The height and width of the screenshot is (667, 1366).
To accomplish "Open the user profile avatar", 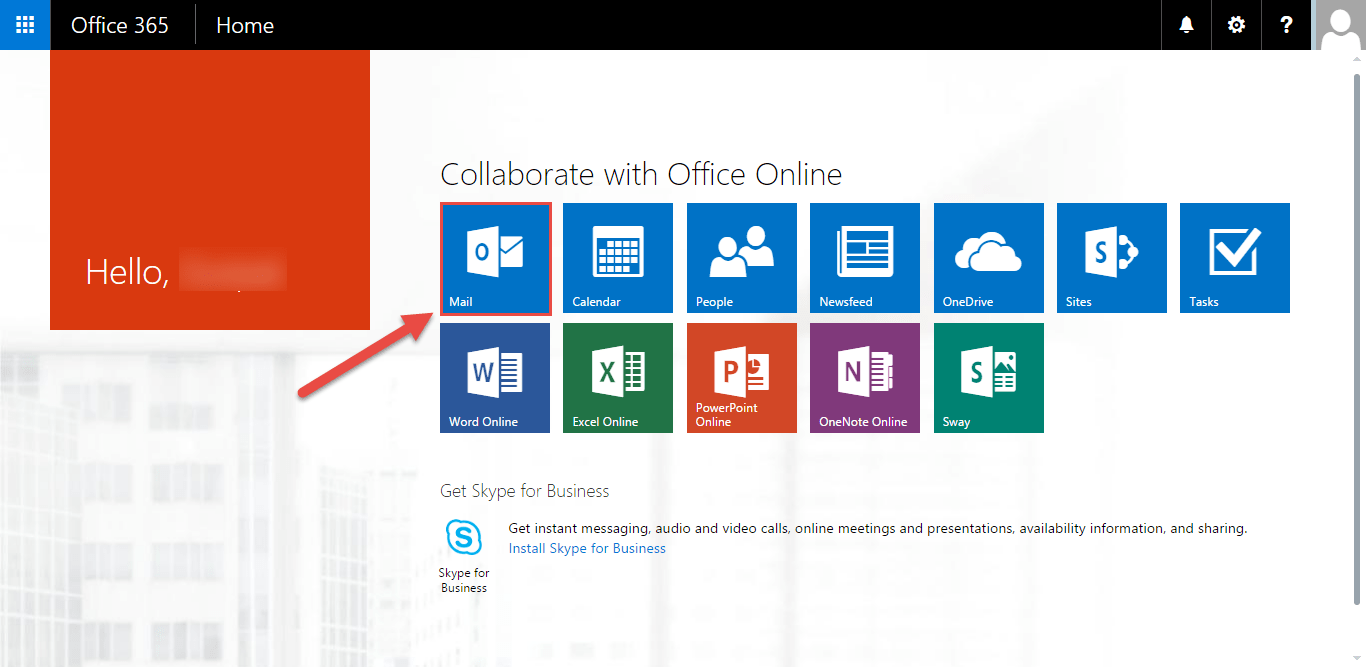I will 1339,25.
